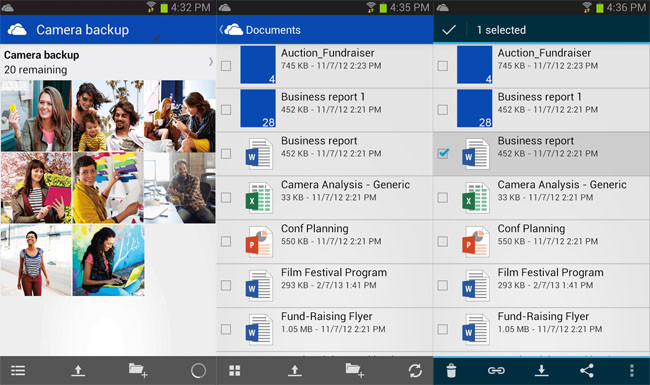Tap '1 selected' label in header
This screenshot has height=385, width=650.
pos(501,30)
